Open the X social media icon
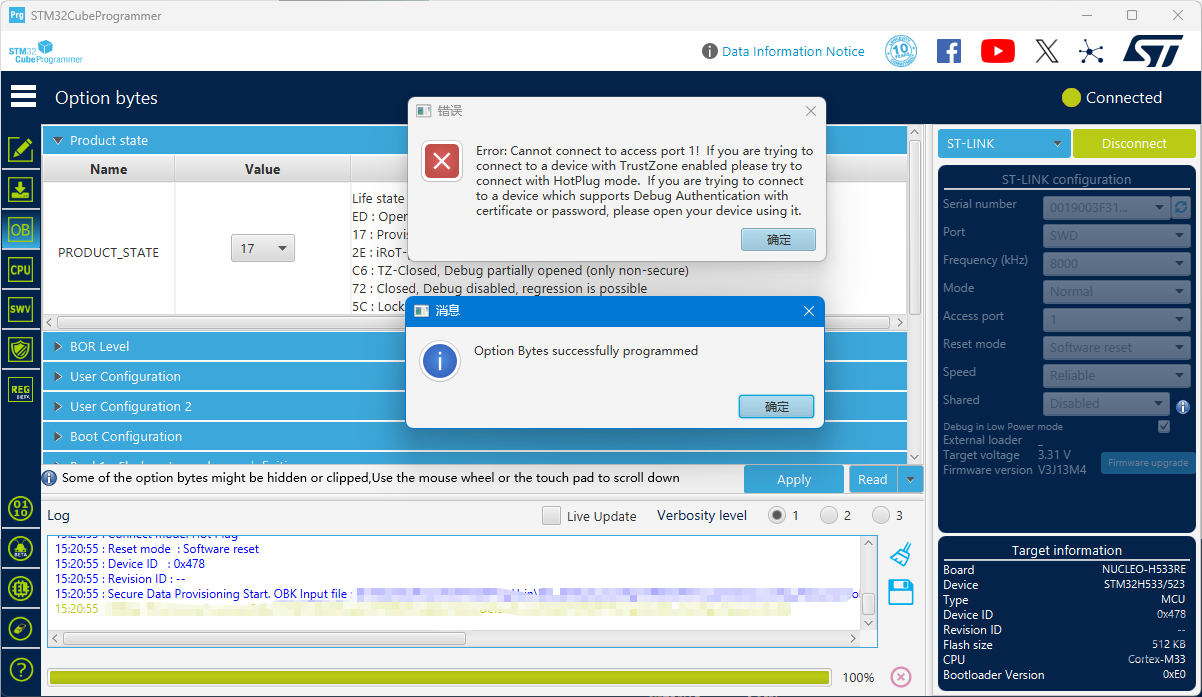The height and width of the screenshot is (697, 1202). coord(1047,51)
